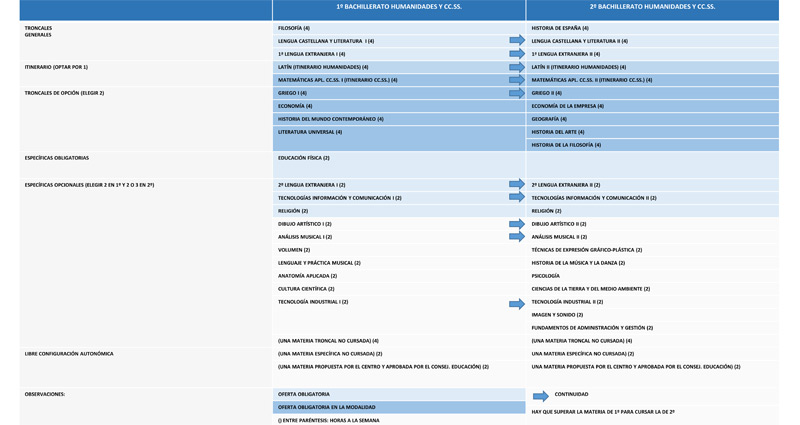This screenshot has height=425, width=800.
Task: Click the arrow beside Lengua Castellana y Literatura I
Action: tap(516, 41)
